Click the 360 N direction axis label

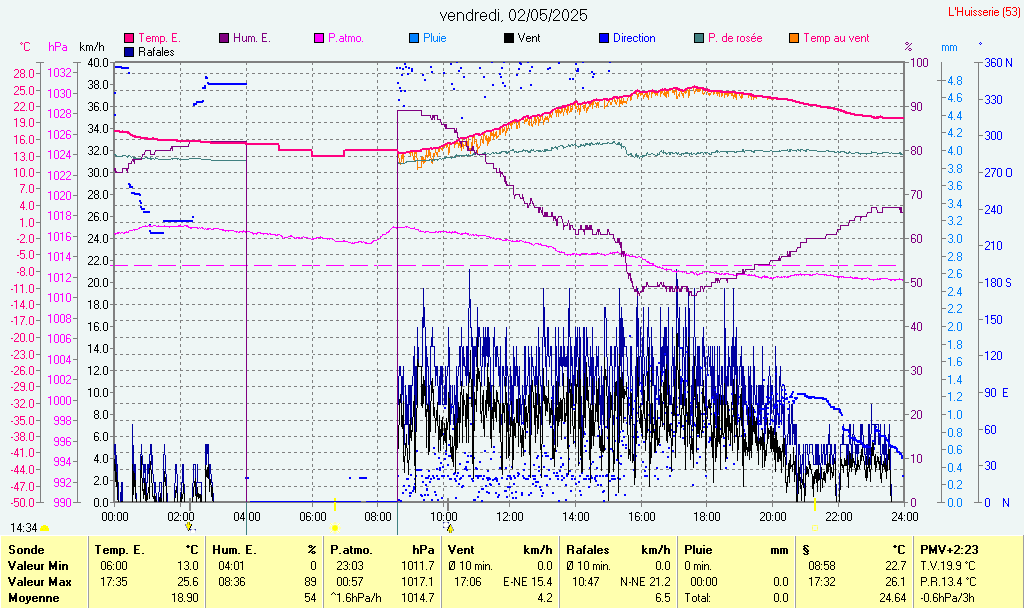[x=999, y=63]
